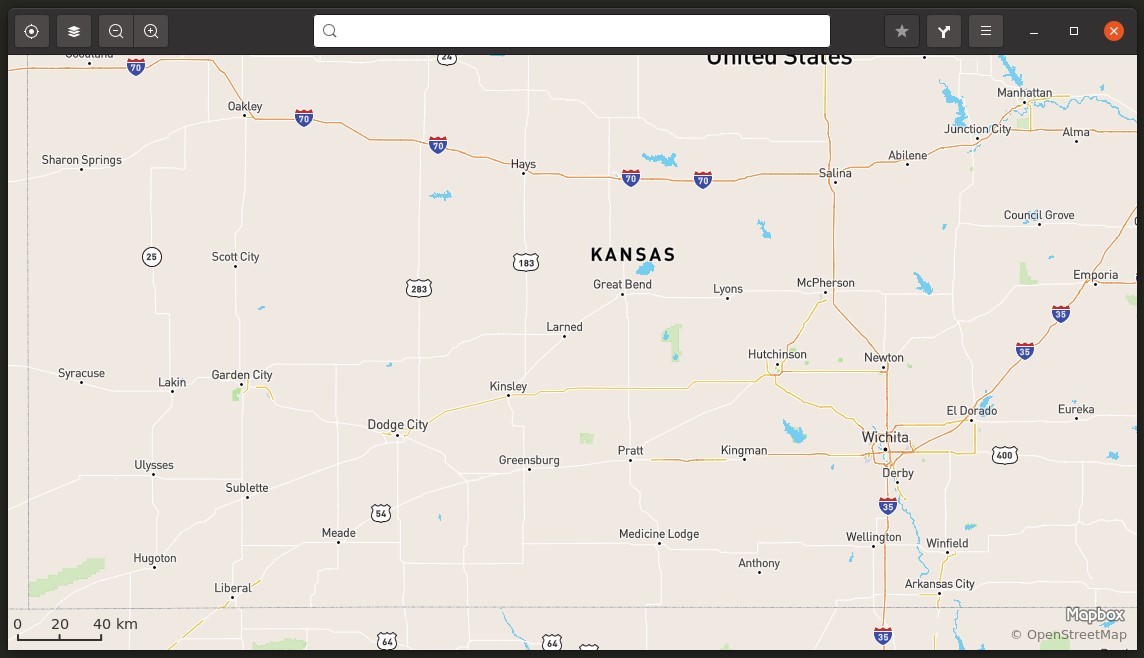The width and height of the screenshot is (1144, 658).
Task: Click the Wichita city label
Action: click(x=885, y=437)
